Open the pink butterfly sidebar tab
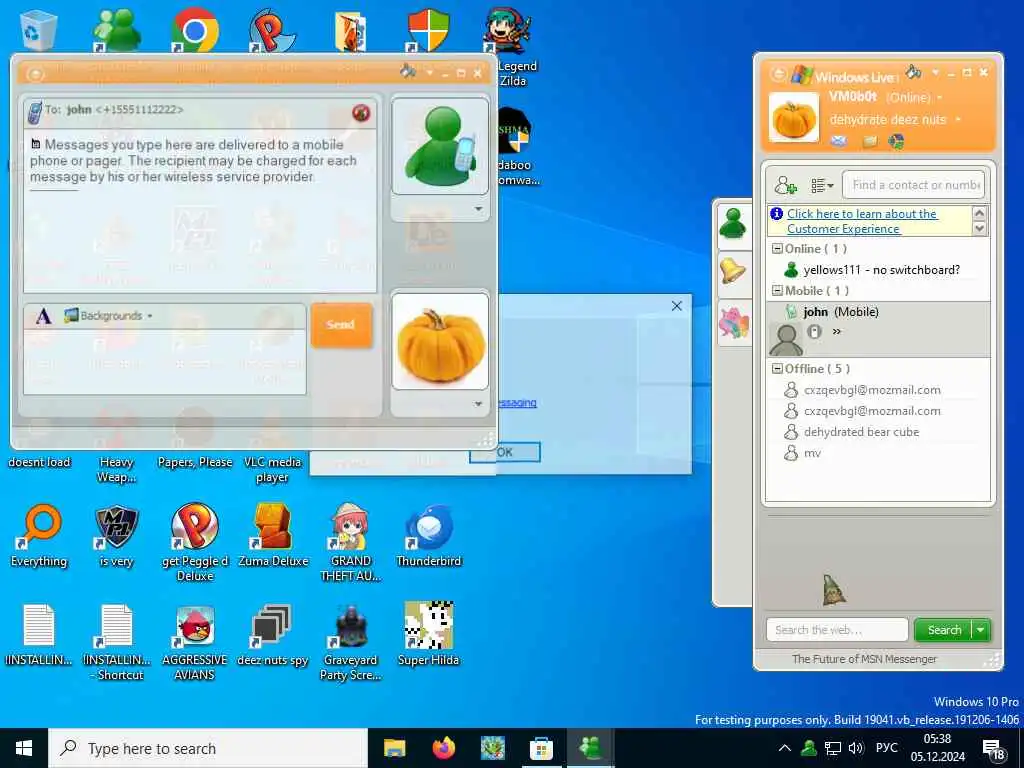1024x768 pixels. [x=733, y=322]
